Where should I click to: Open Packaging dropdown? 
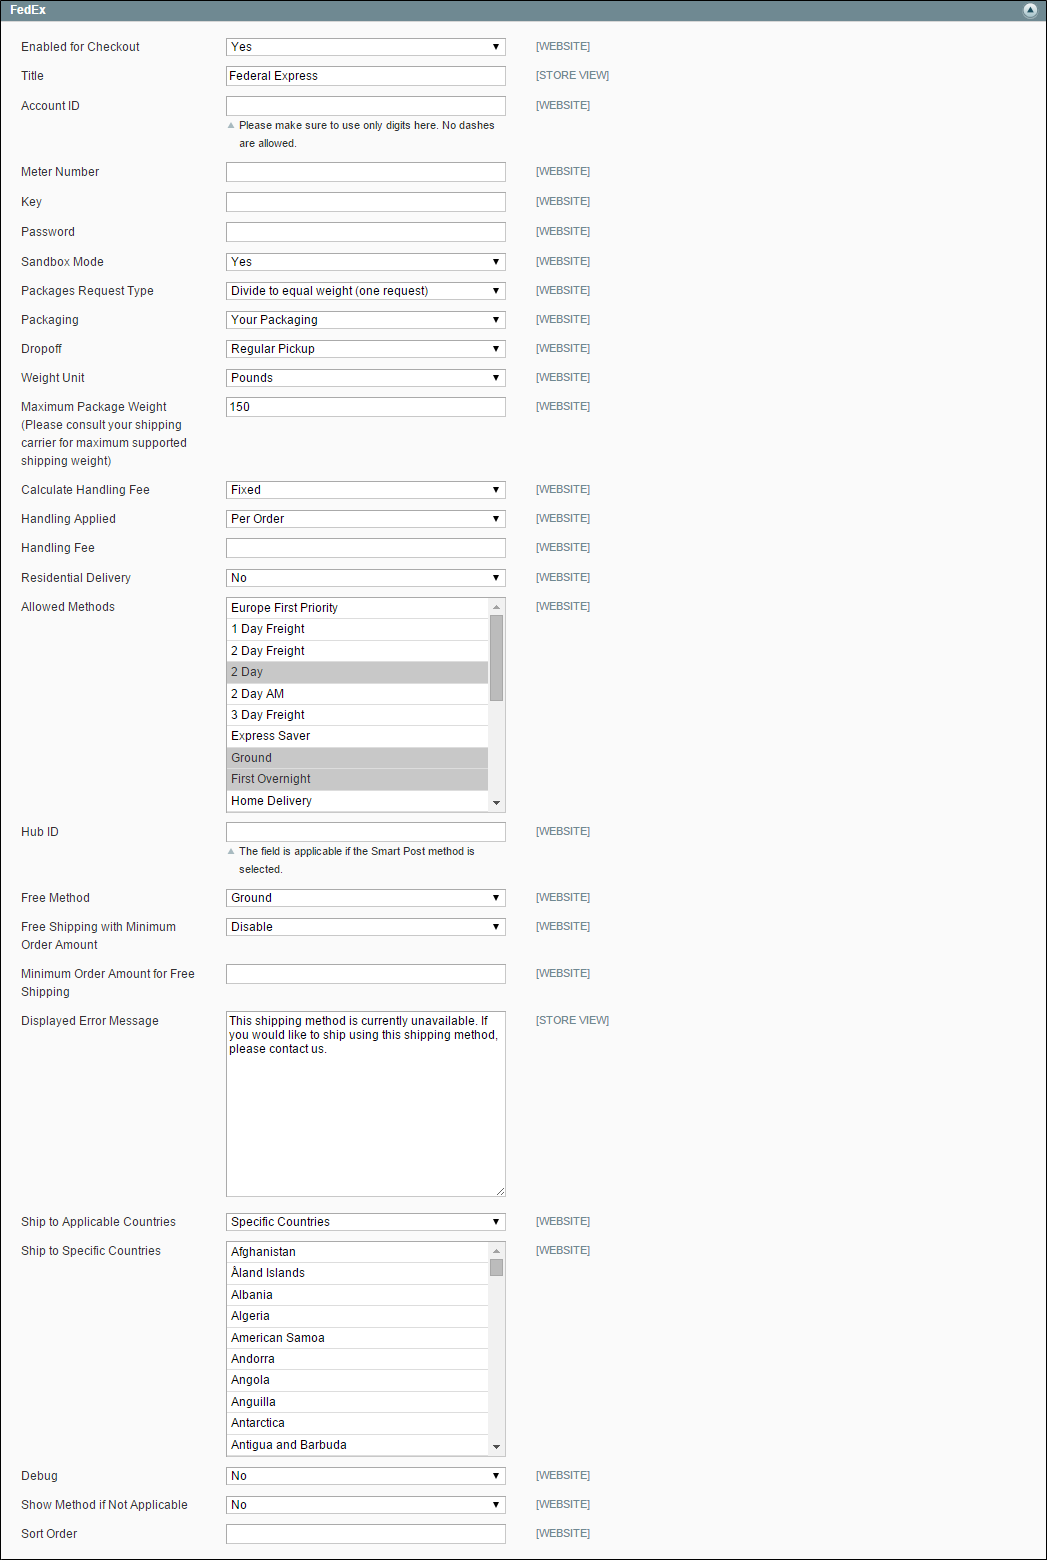point(366,320)
